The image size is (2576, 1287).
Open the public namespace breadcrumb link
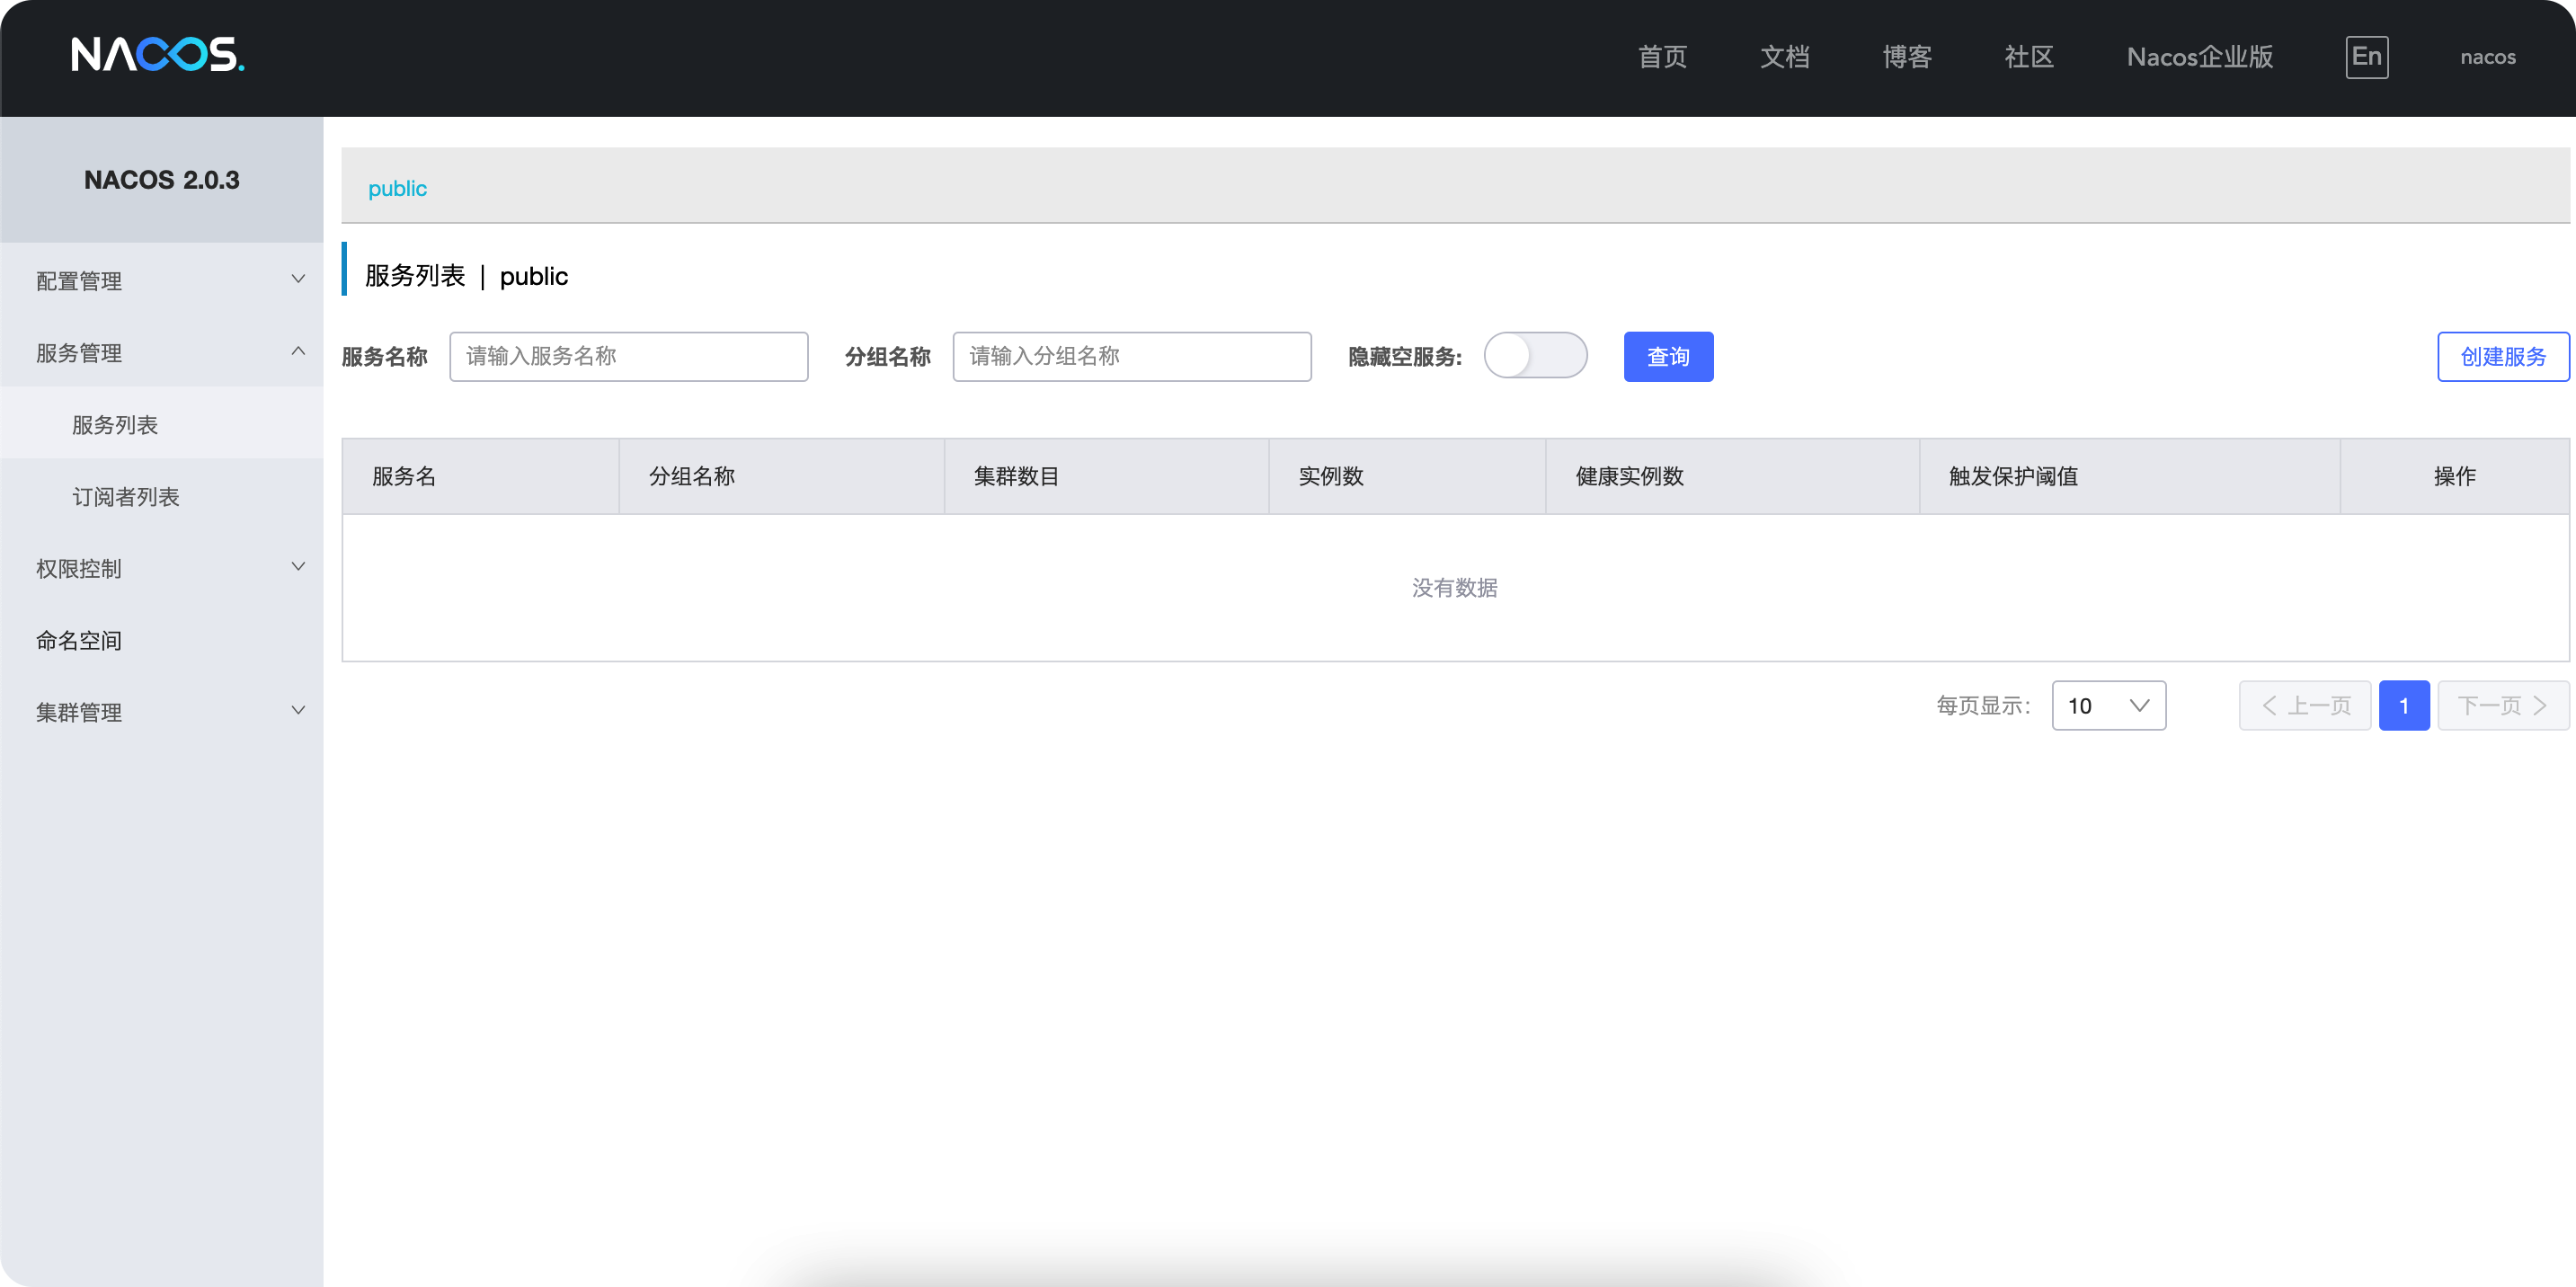click(x=397, y=188)
